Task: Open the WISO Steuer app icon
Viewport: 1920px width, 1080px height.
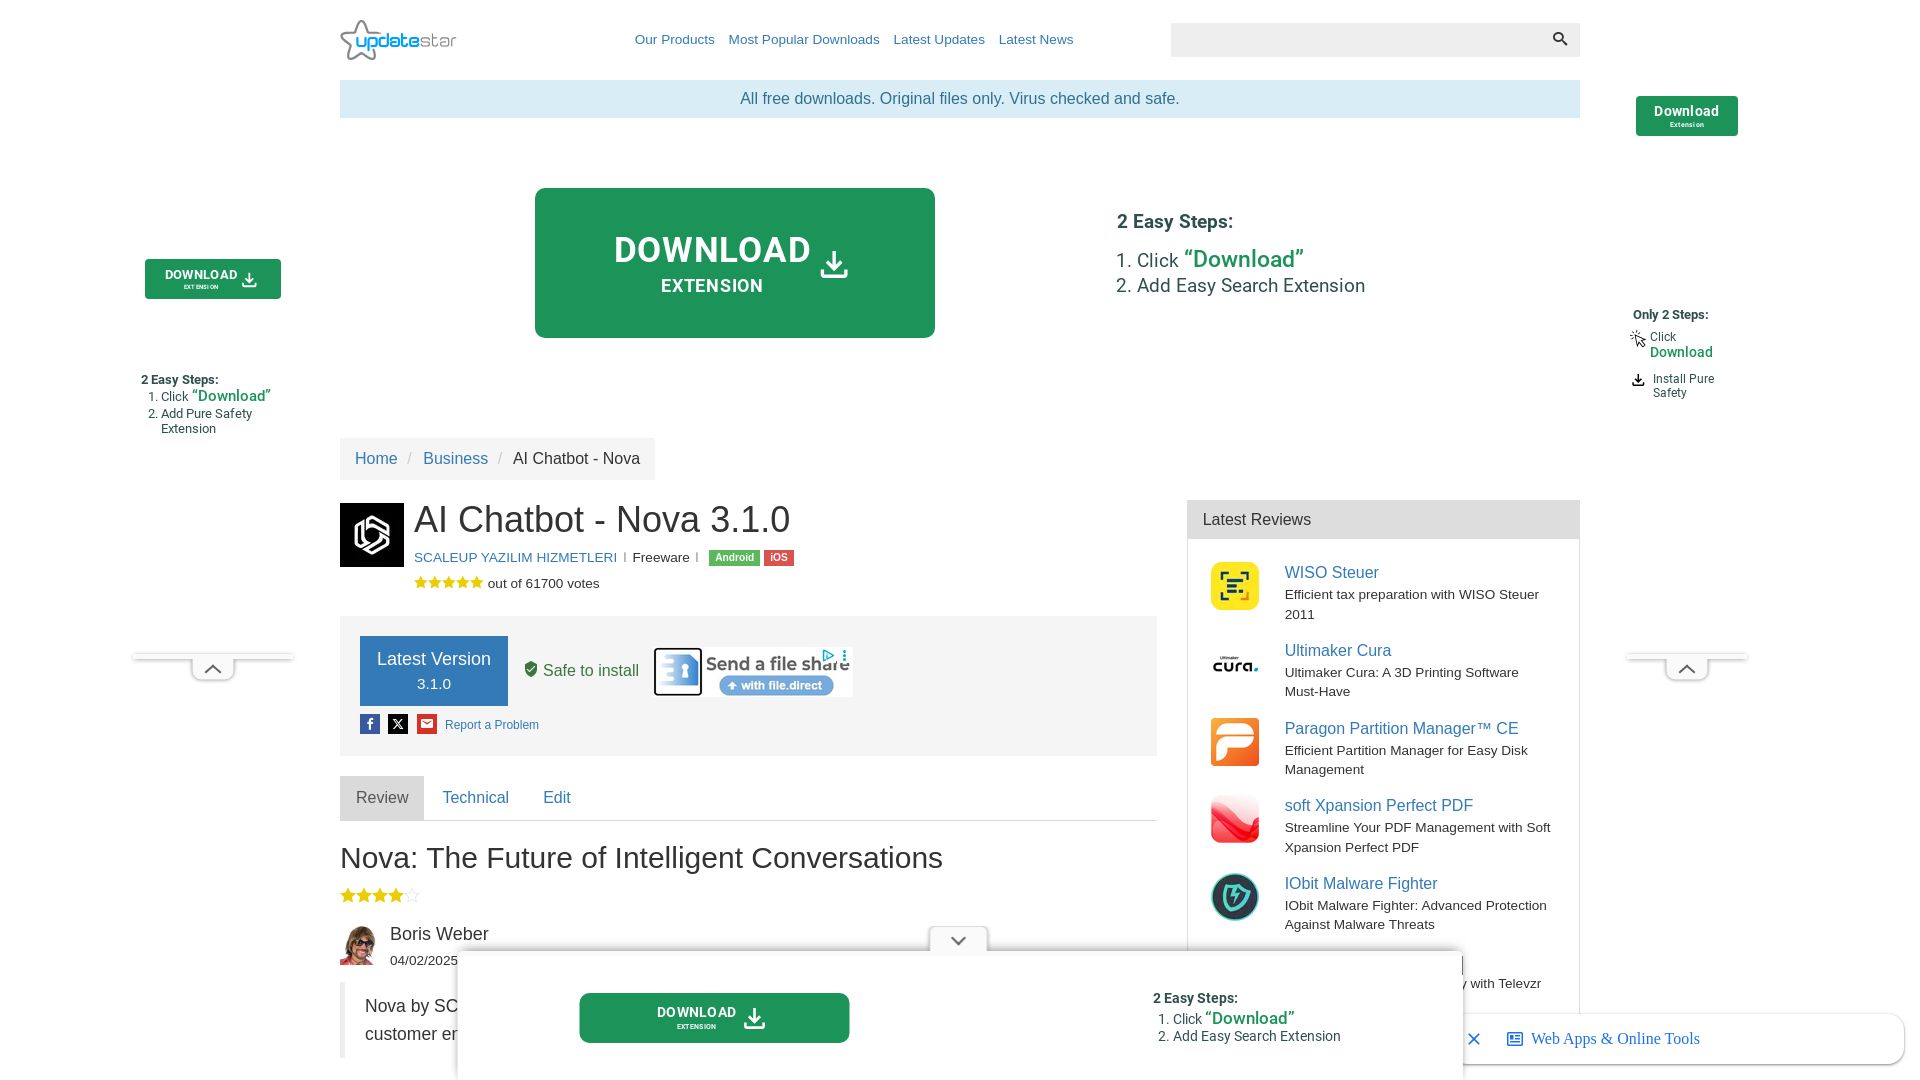Action: pos(1235,586)
